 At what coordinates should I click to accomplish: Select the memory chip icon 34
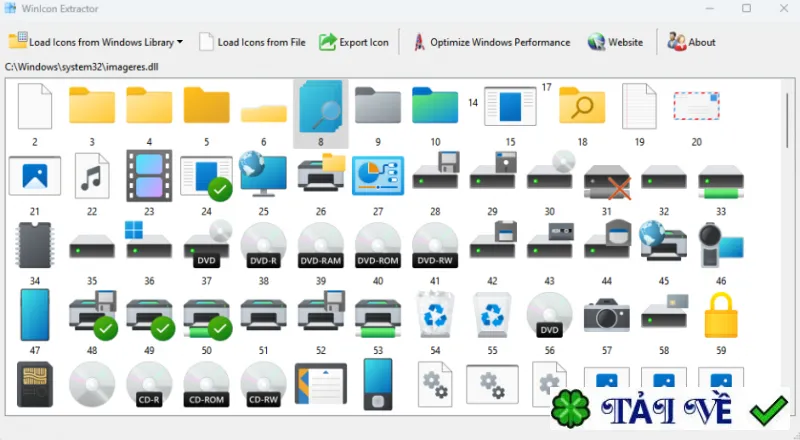(x=35, y=245)
